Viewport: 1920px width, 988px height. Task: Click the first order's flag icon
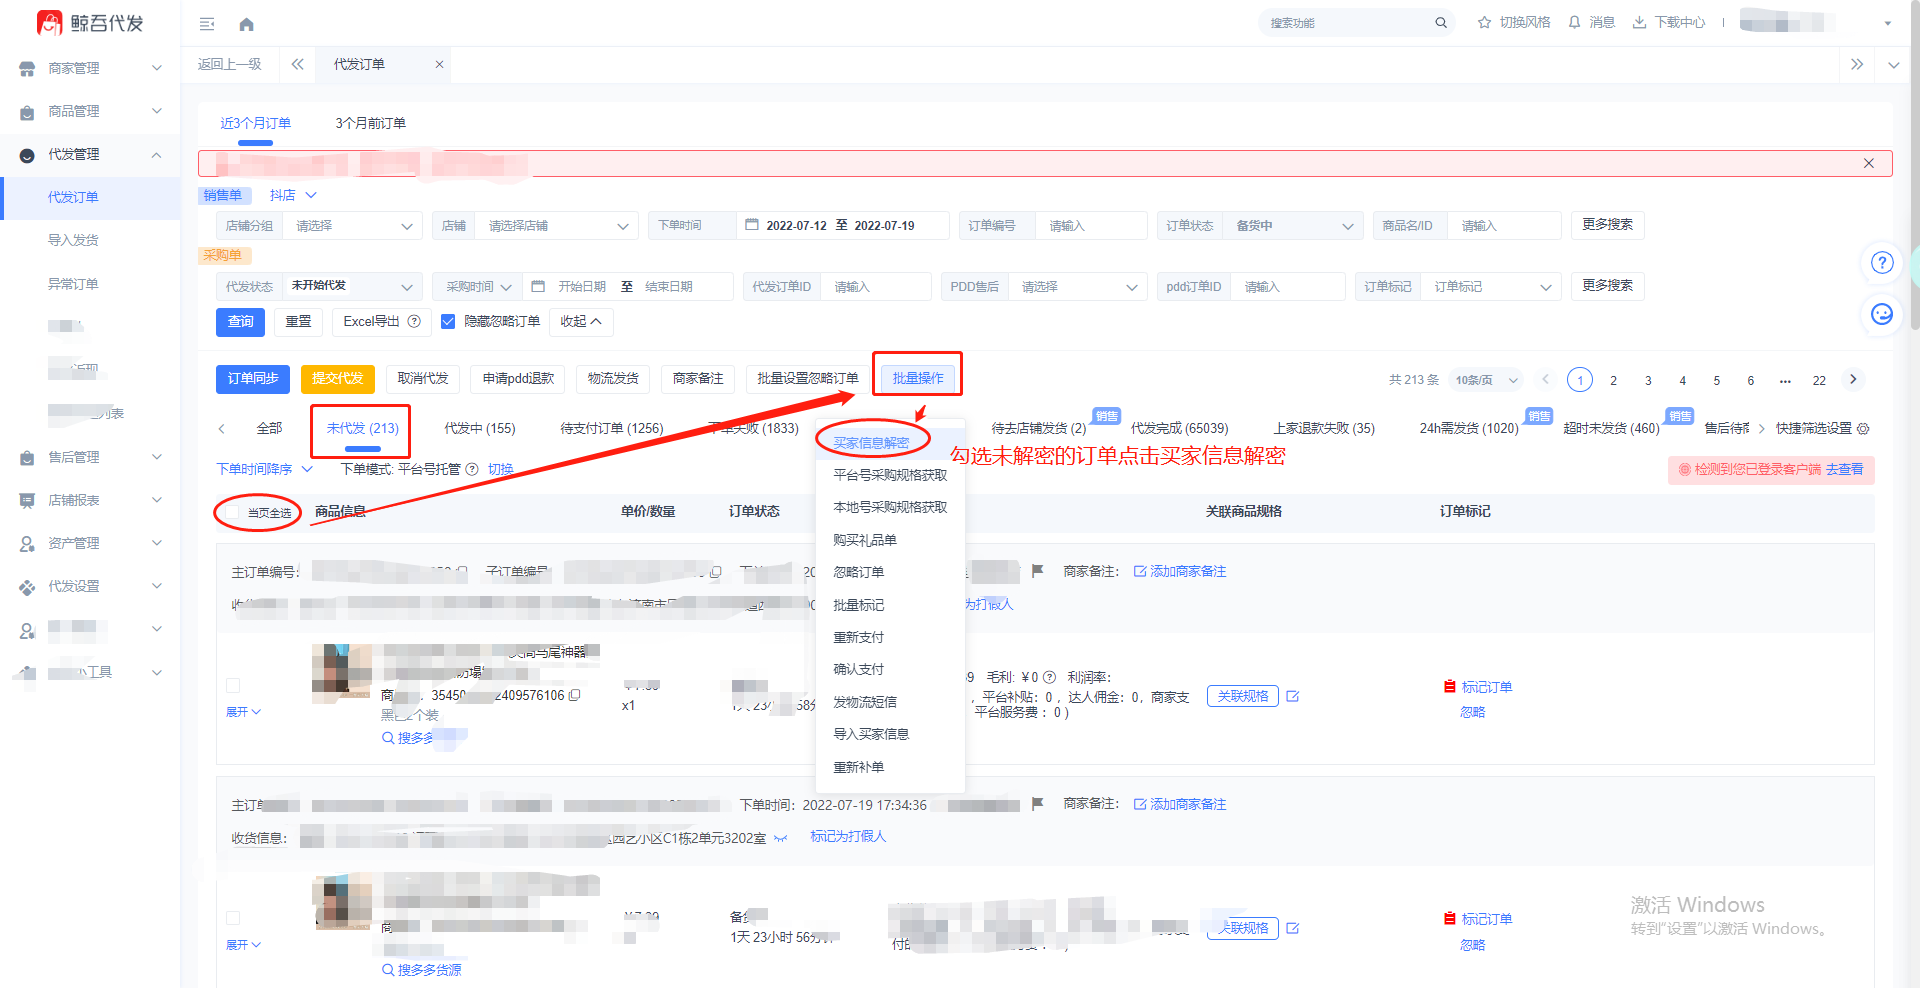pyautogui.click(x=1037, y=571)
